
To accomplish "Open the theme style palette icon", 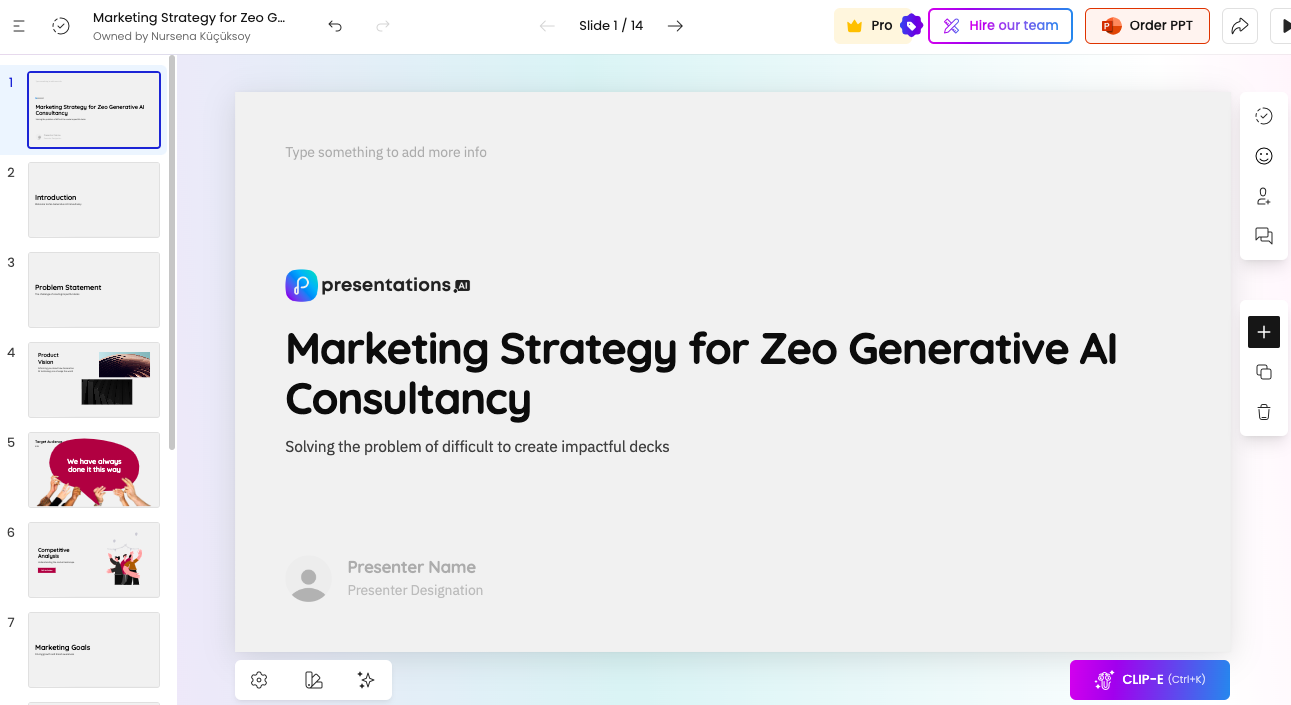I will click(313, 680).
